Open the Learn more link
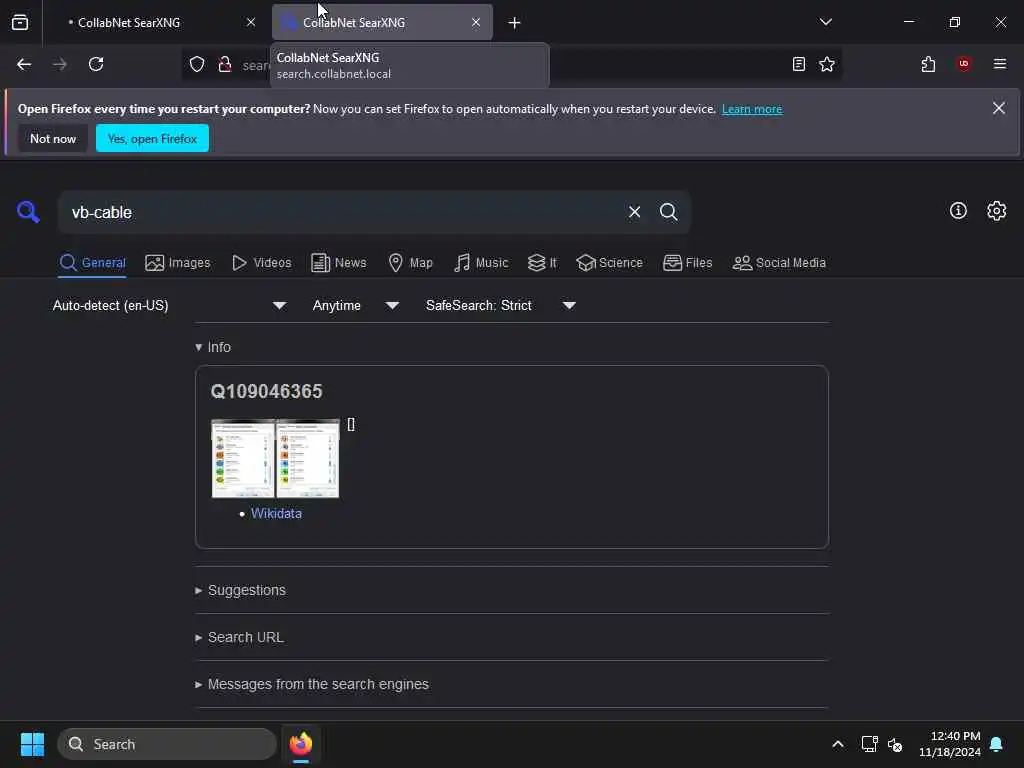This screenshot has width=1024, height=768. (x=752, y=109)
